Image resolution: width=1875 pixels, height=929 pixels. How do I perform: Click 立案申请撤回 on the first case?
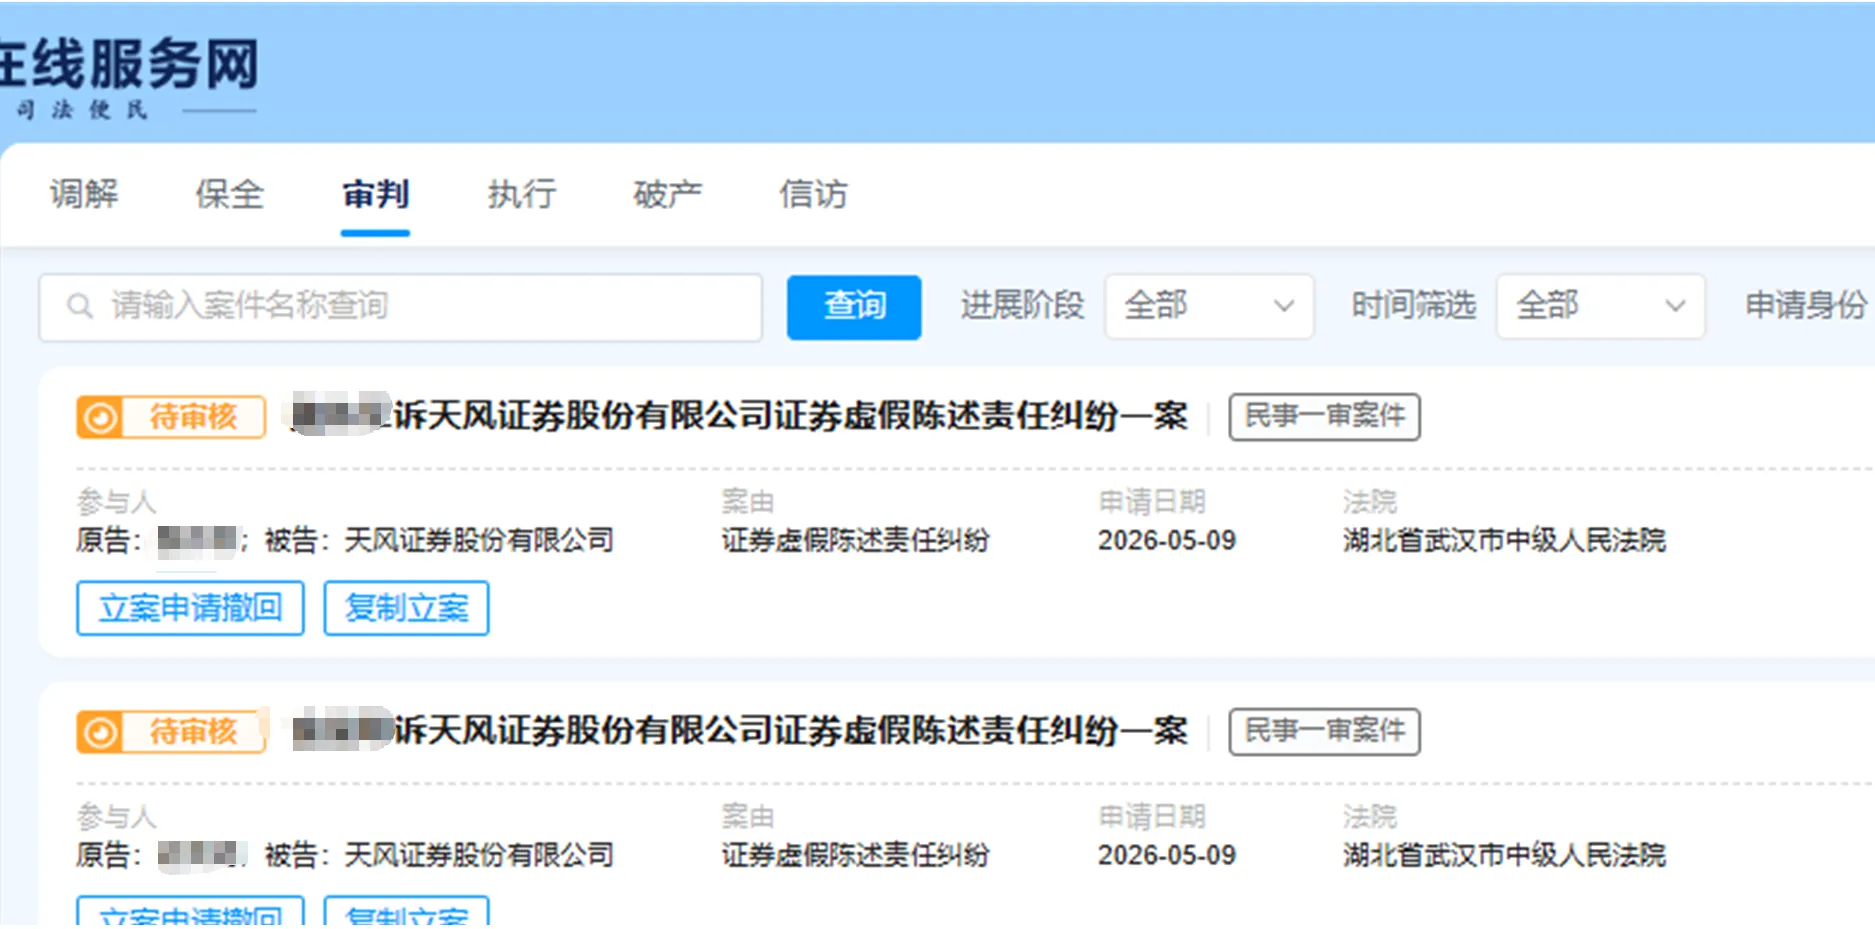tap(190, 608)
